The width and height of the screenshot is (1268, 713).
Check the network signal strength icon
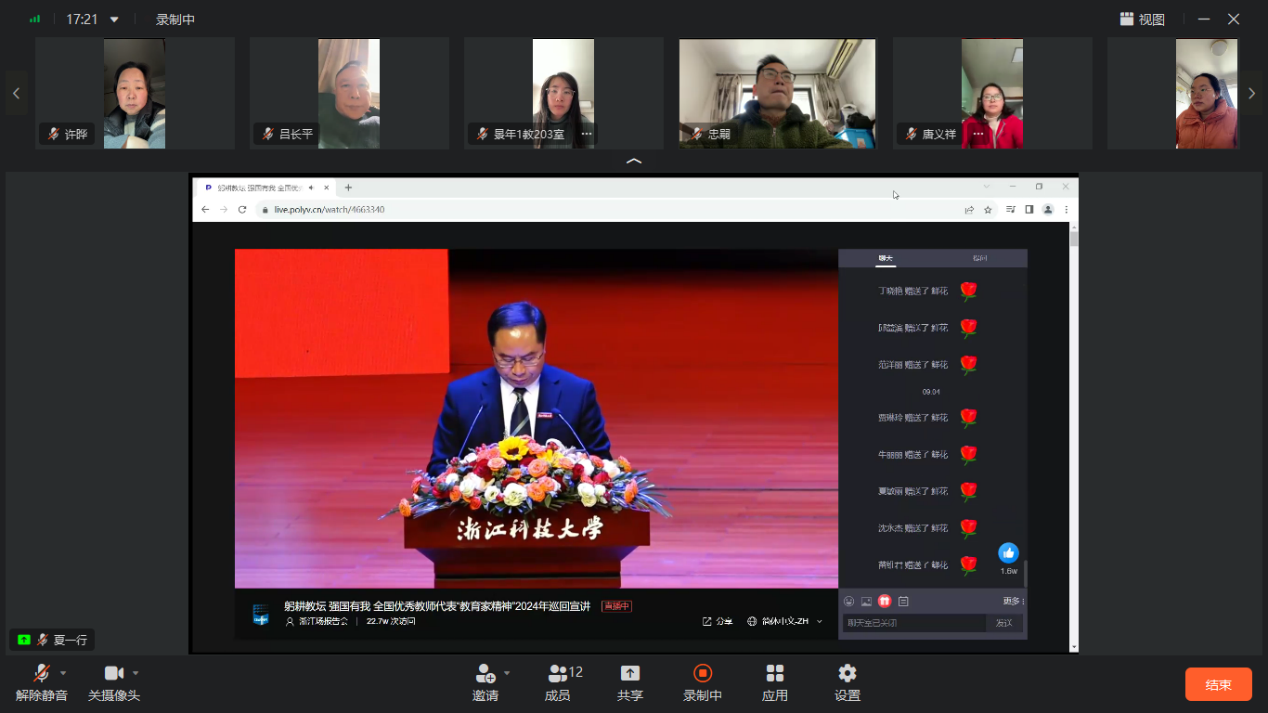(x=36, y=19)
